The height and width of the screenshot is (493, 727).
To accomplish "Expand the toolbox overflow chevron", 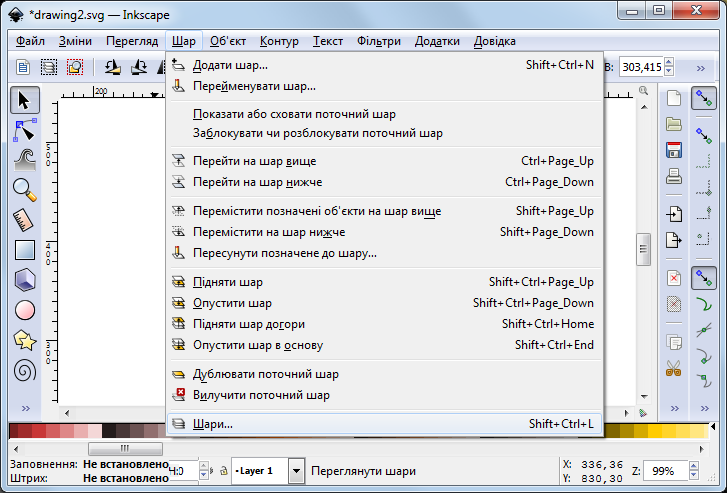I will tap(25, 408).
